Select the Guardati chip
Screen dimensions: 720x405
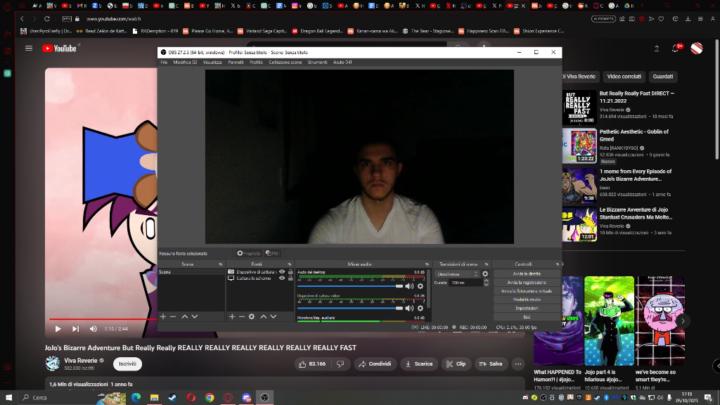click(663, 77)
